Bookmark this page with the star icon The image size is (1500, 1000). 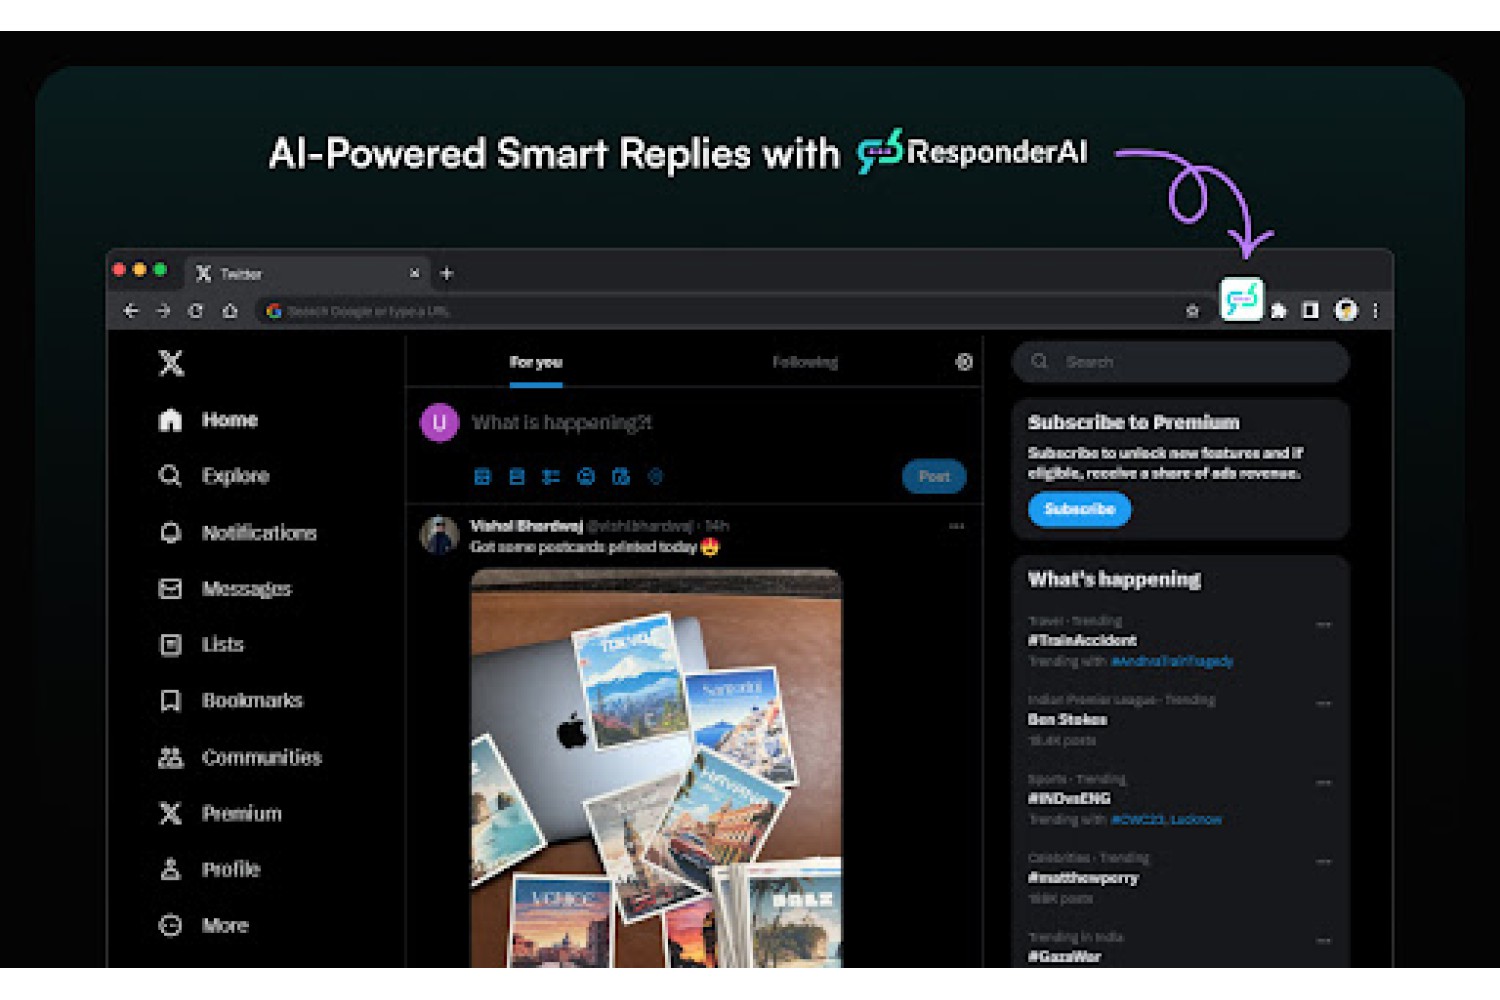[1192, 311]
